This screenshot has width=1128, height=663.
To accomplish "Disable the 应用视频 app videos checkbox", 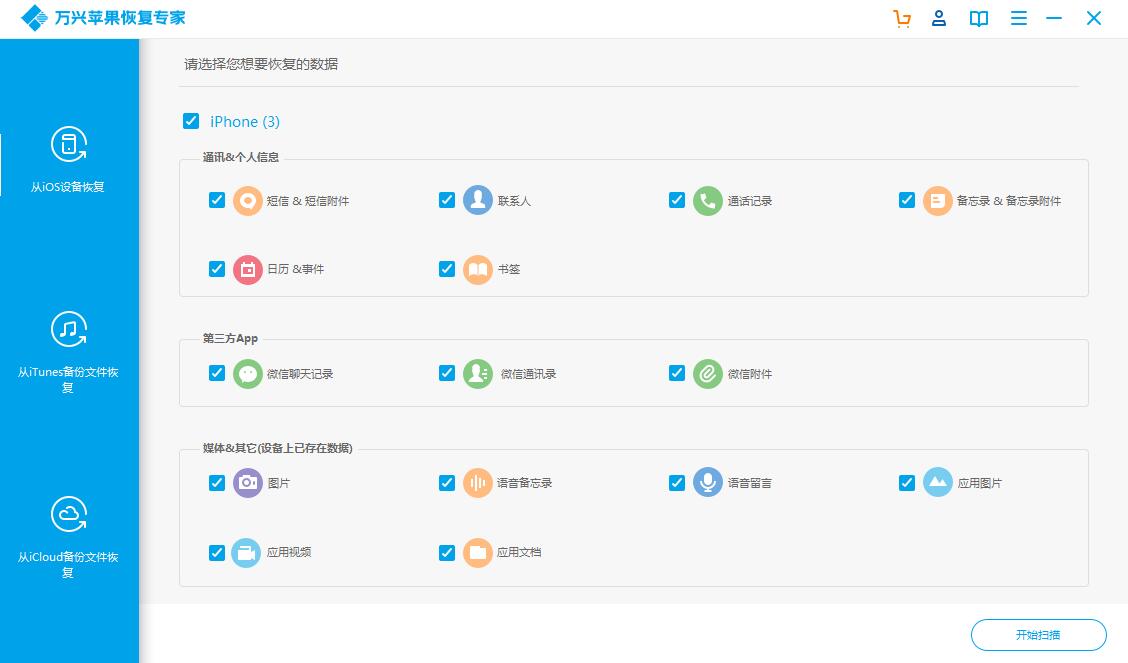I will (217, 552).
